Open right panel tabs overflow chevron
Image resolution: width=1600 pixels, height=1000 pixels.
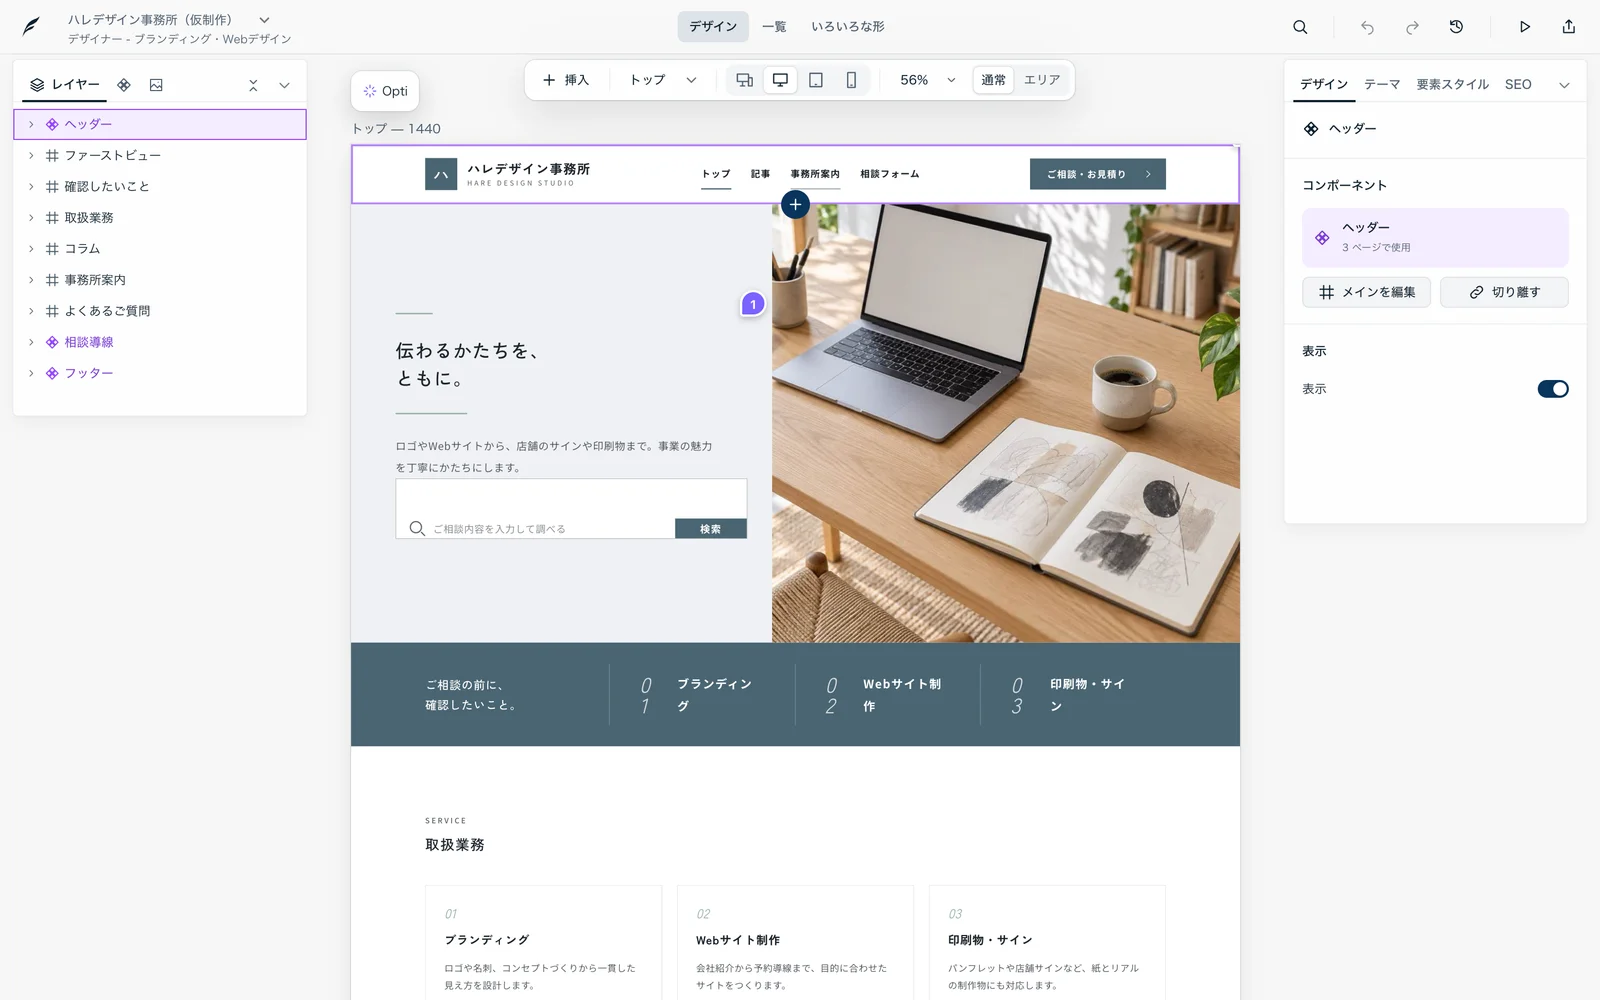pos(1564,85)
